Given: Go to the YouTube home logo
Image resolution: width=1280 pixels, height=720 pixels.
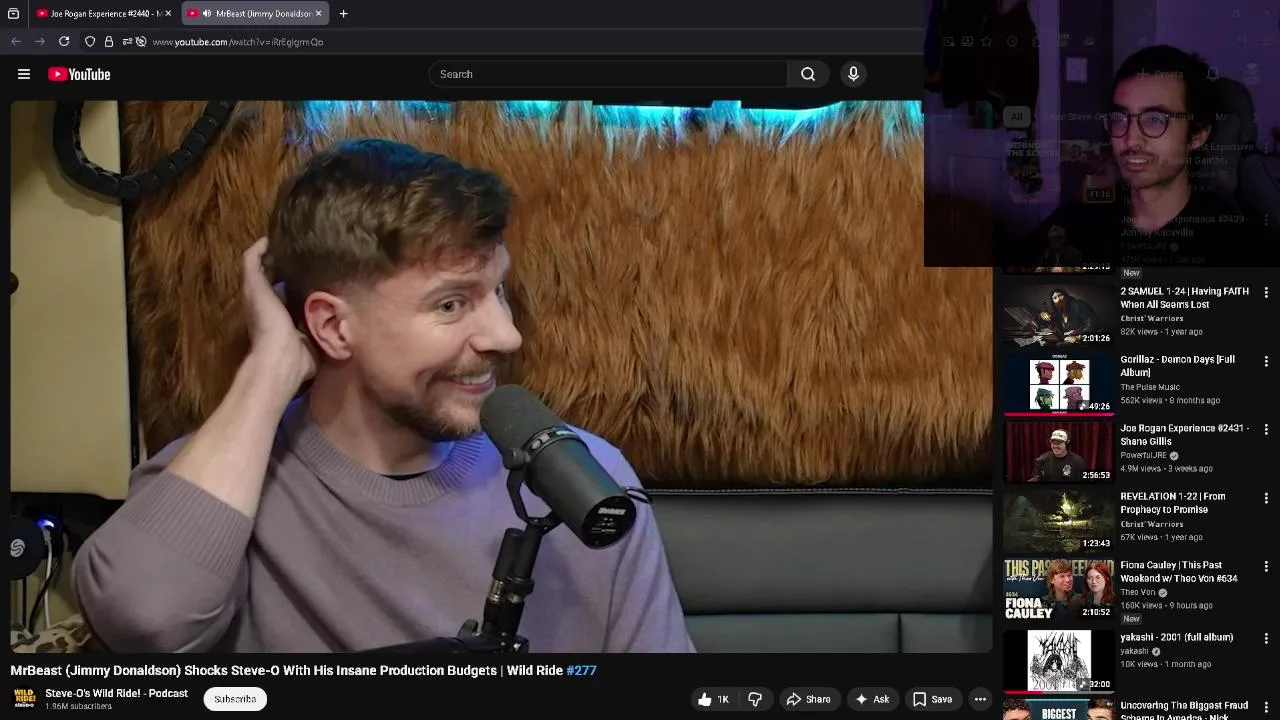Looking at the screenshot, I should pos(79,74).
